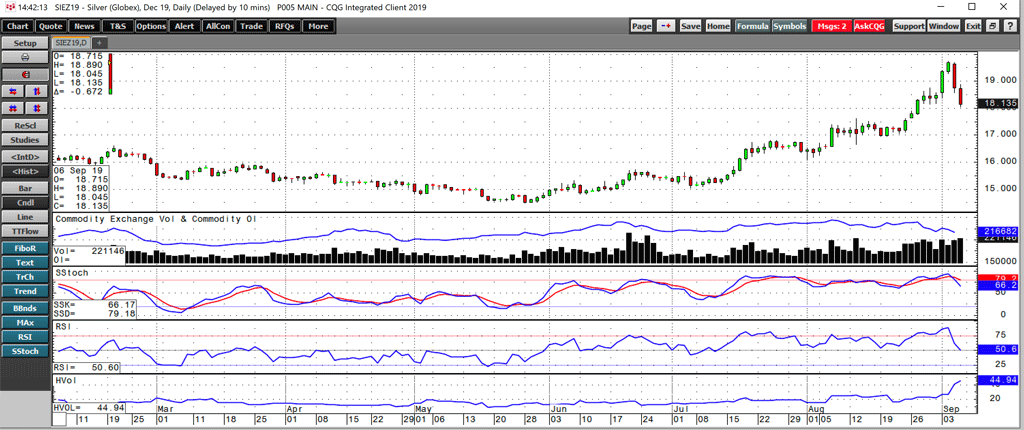
Task: Click the red globe icon button
Action: [25, 74]
